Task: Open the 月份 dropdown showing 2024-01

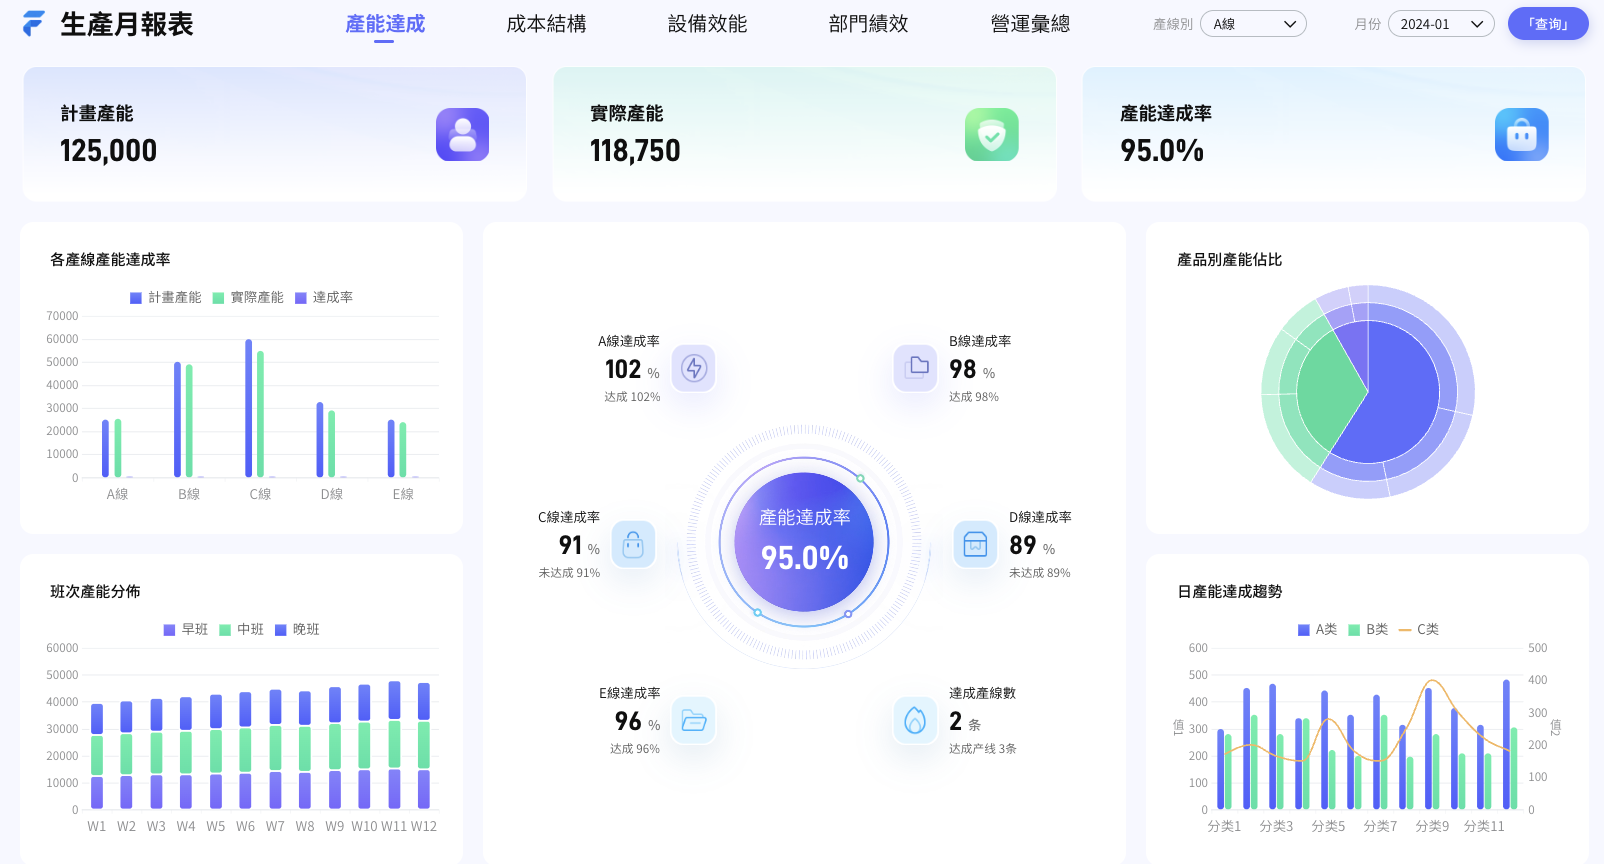Action: click(x=1440, y=24)
